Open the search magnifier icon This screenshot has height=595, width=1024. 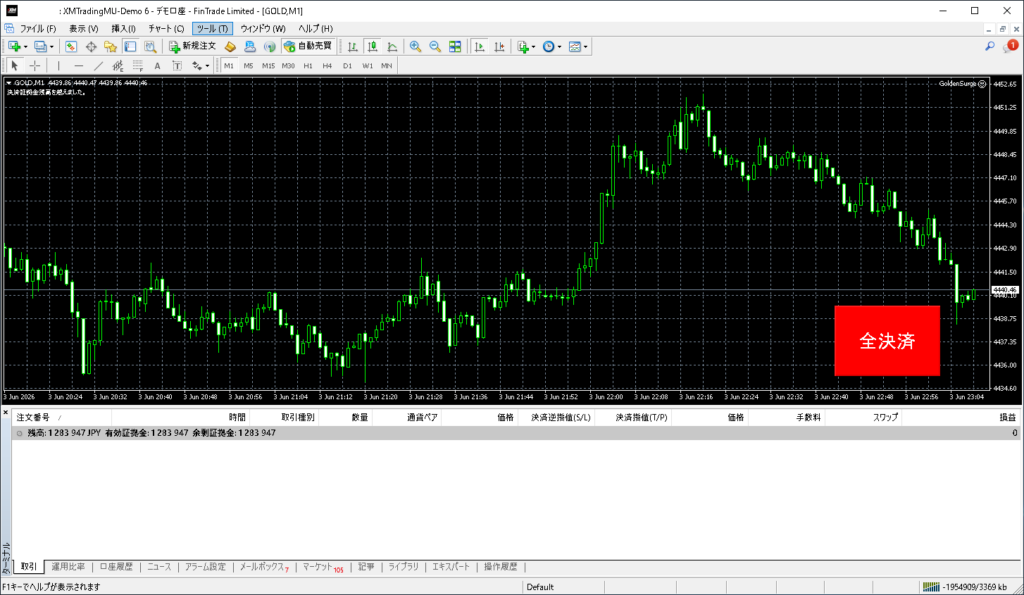(x=990, y=46)
